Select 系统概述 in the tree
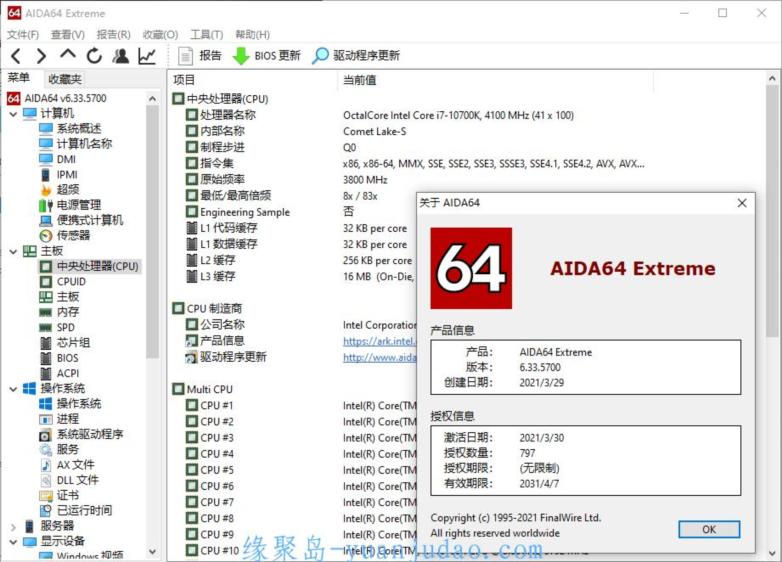 pos(70,129)
